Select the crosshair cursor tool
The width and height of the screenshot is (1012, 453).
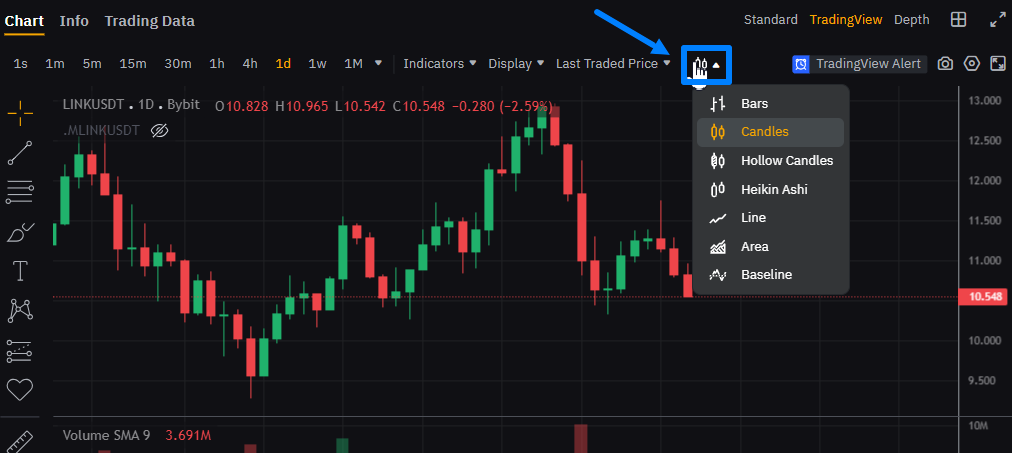(20, 113)
